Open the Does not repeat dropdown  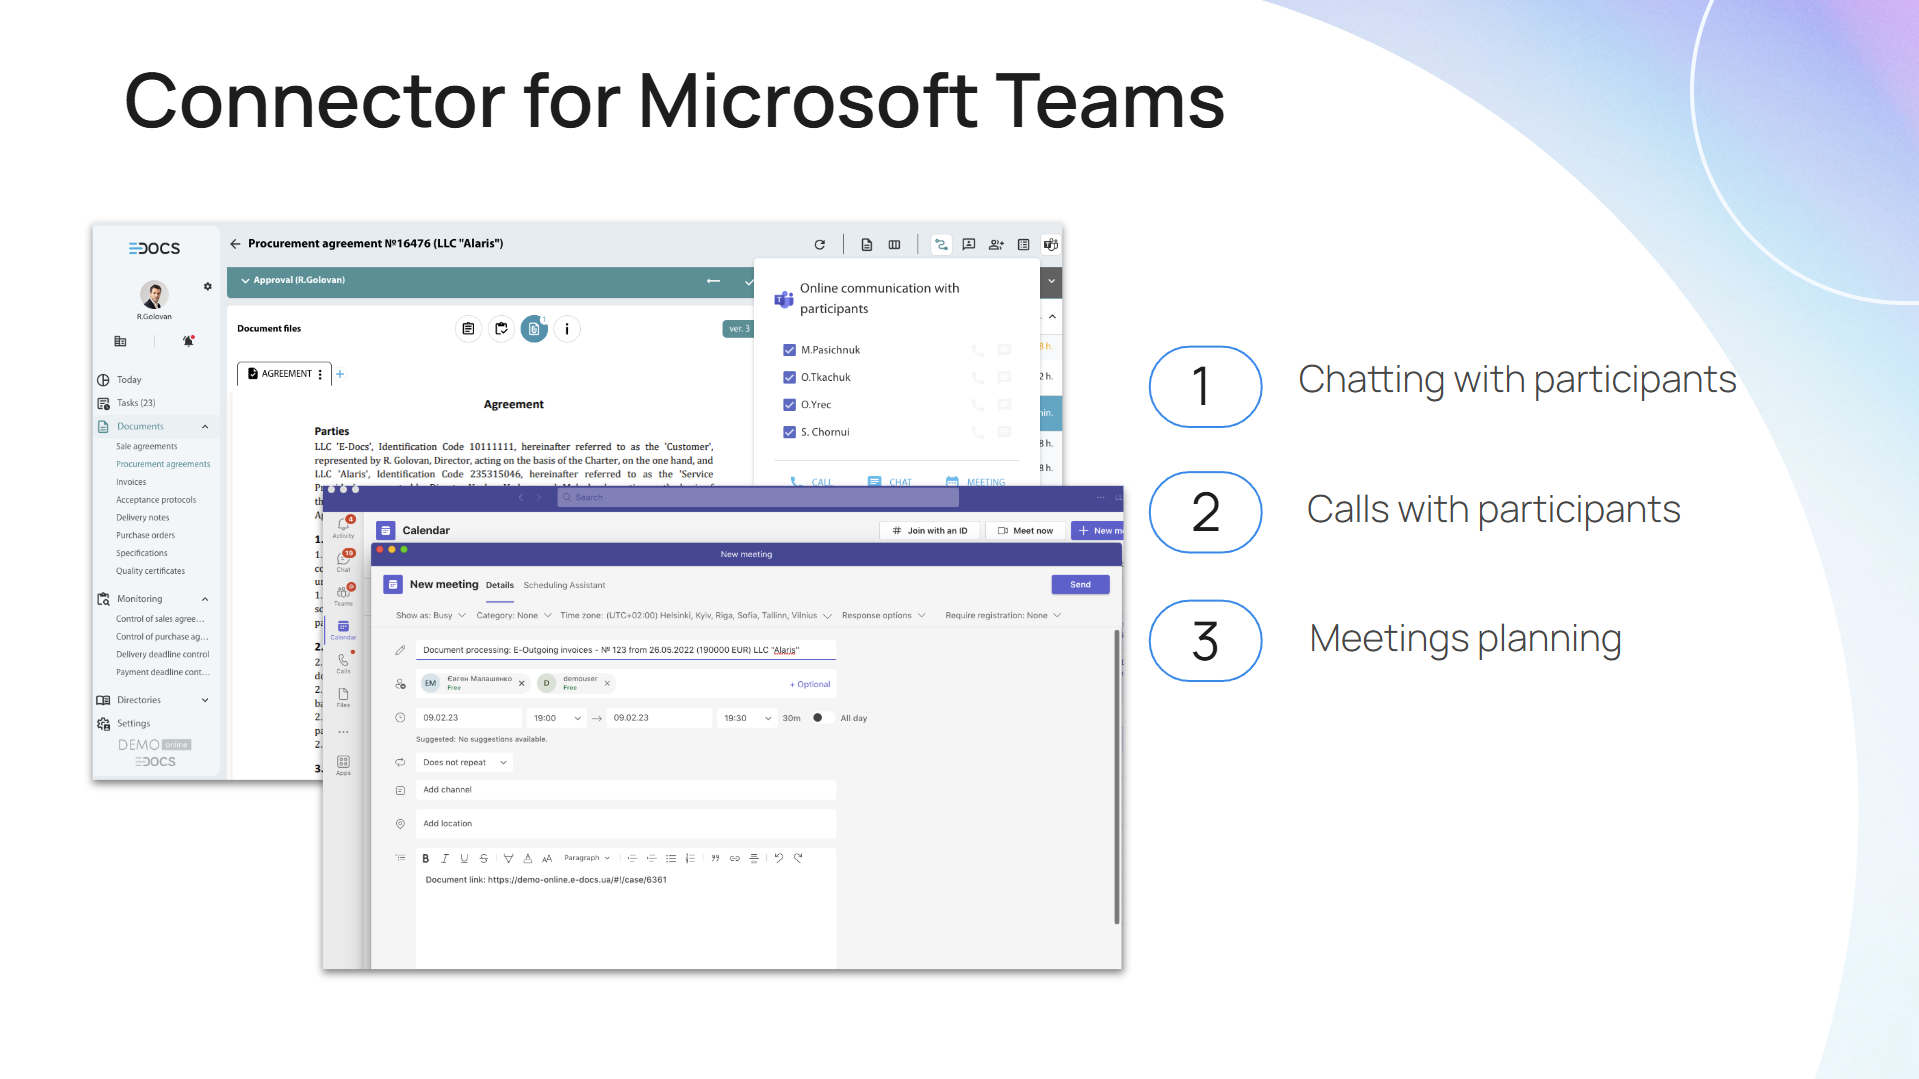tap(465, 763)
